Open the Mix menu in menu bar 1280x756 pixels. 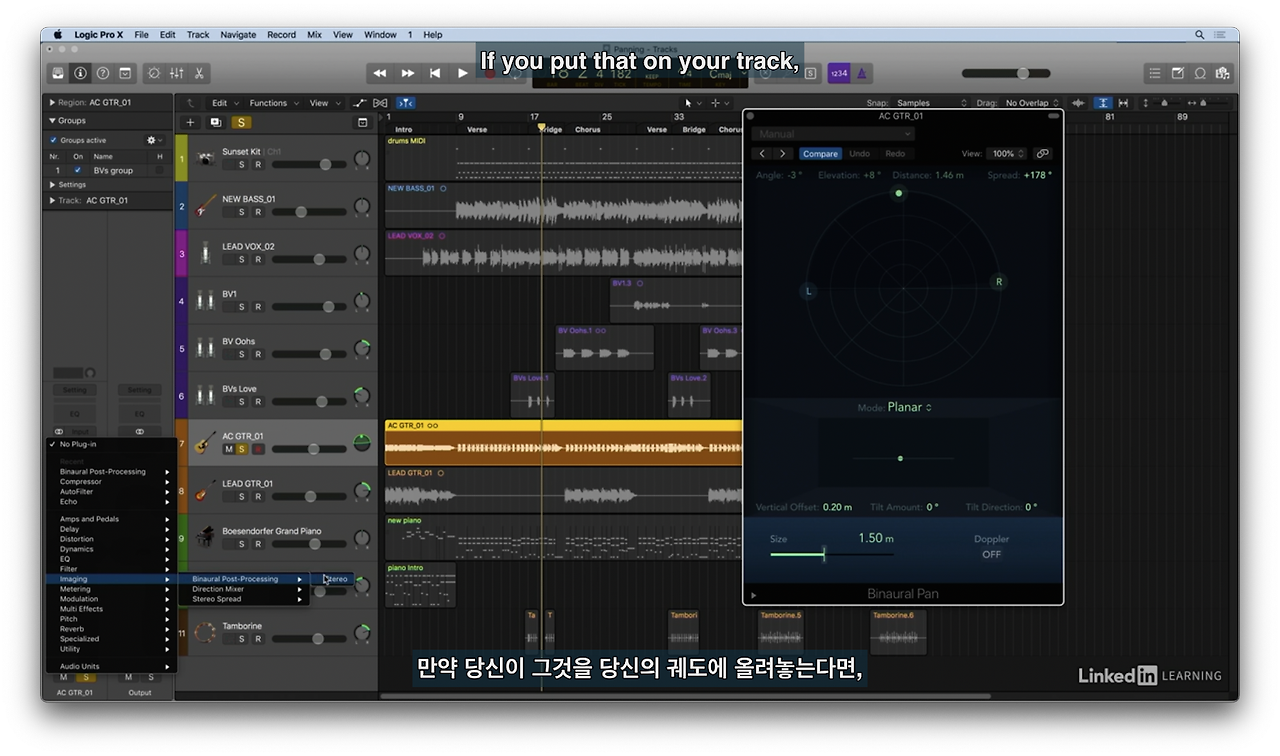click(314, 35)
